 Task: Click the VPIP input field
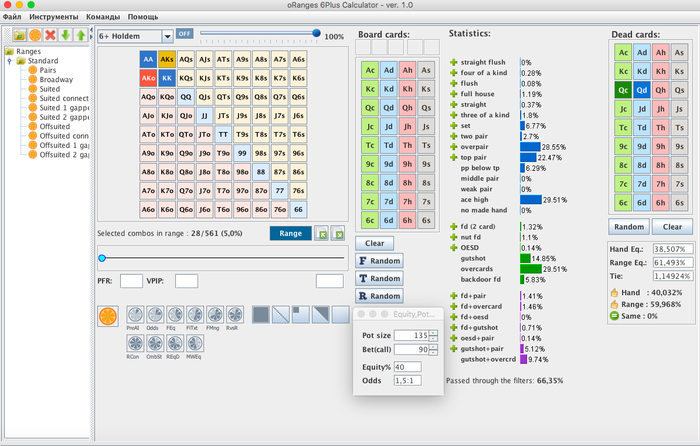click(186, 281)
